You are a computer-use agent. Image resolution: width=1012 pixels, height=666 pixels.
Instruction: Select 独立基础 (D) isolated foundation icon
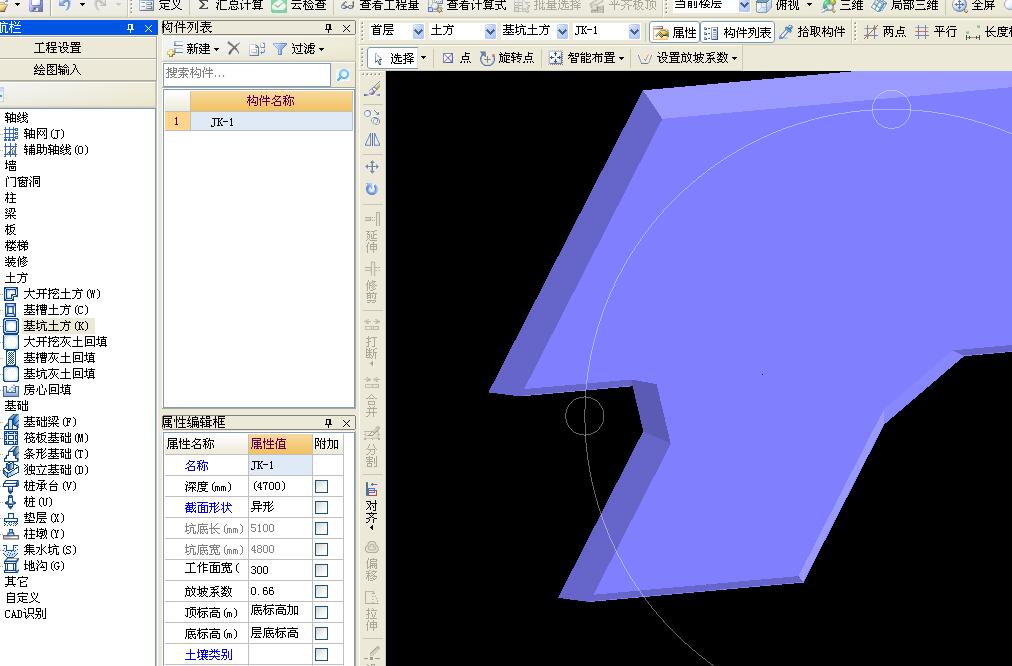(11, 470)
